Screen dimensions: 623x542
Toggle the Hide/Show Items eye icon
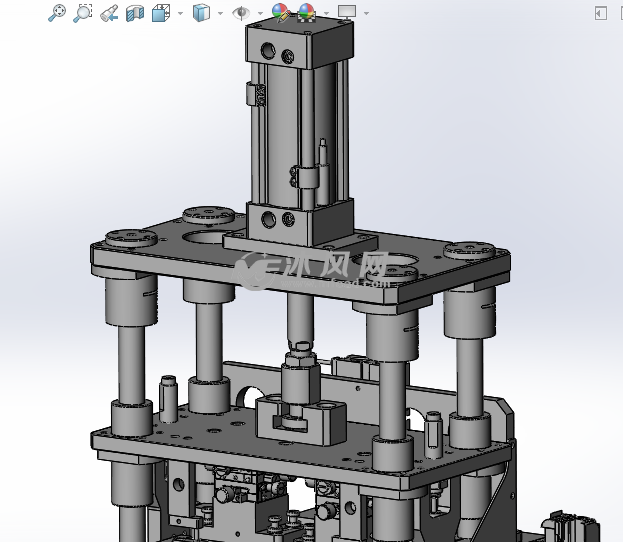(240, 13)
